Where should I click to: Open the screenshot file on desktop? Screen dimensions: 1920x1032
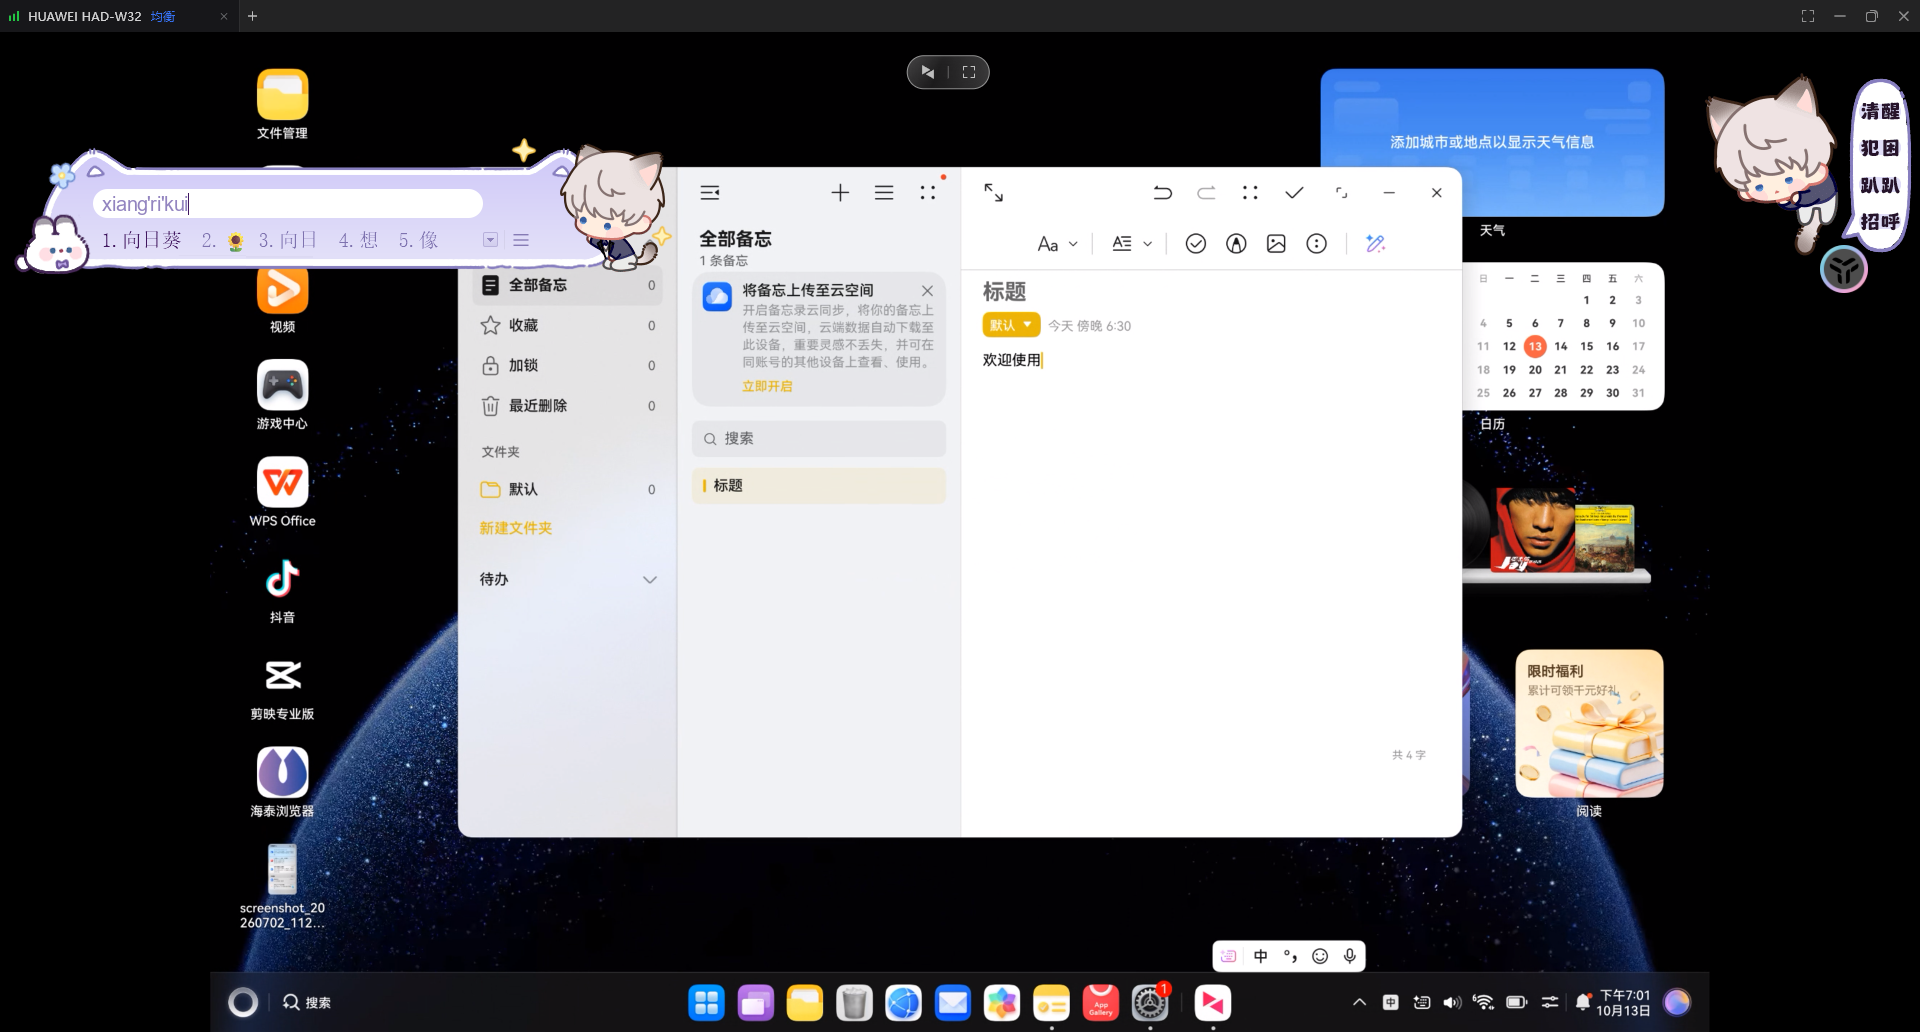coord(282,886)
